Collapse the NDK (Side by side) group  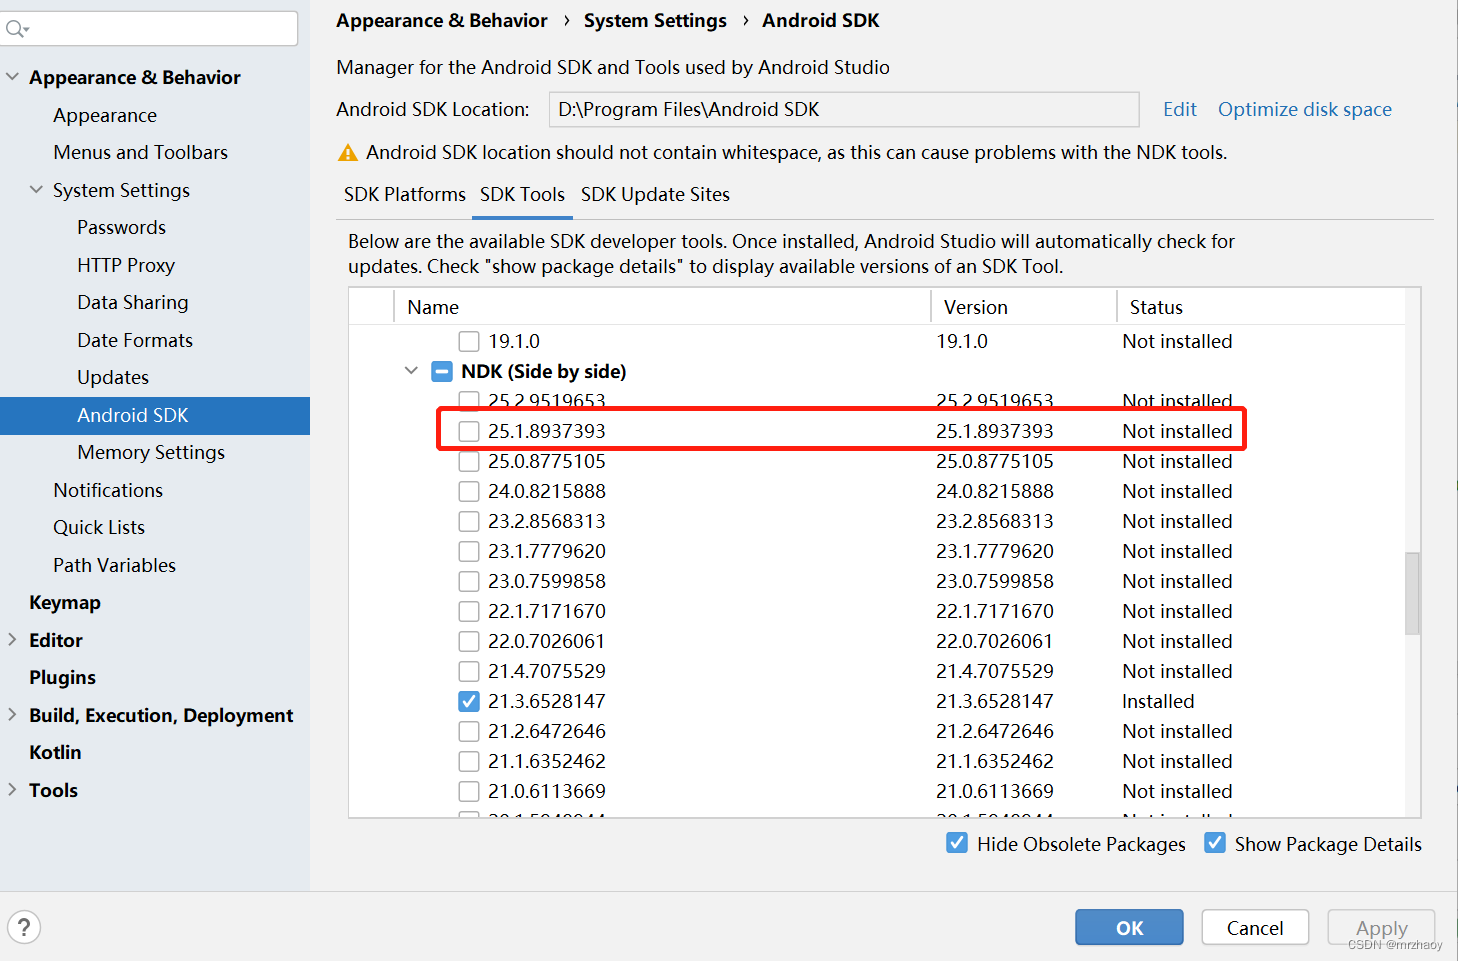411,371
